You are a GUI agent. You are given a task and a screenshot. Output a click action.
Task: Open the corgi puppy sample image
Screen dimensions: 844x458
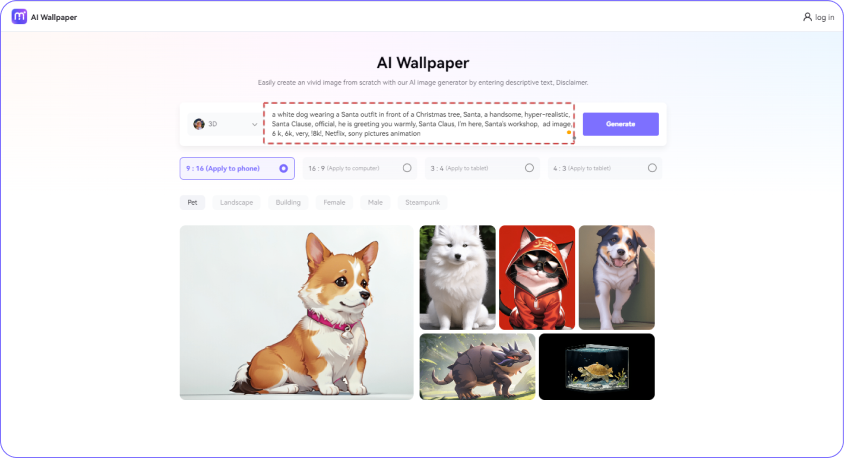[297, 313]
